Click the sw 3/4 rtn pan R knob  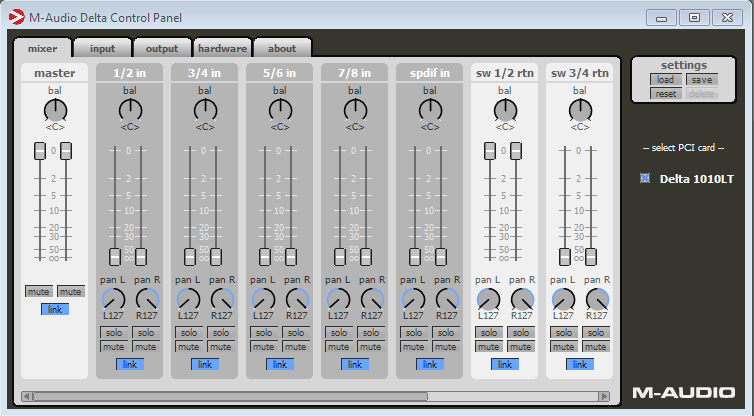[597, 299]
